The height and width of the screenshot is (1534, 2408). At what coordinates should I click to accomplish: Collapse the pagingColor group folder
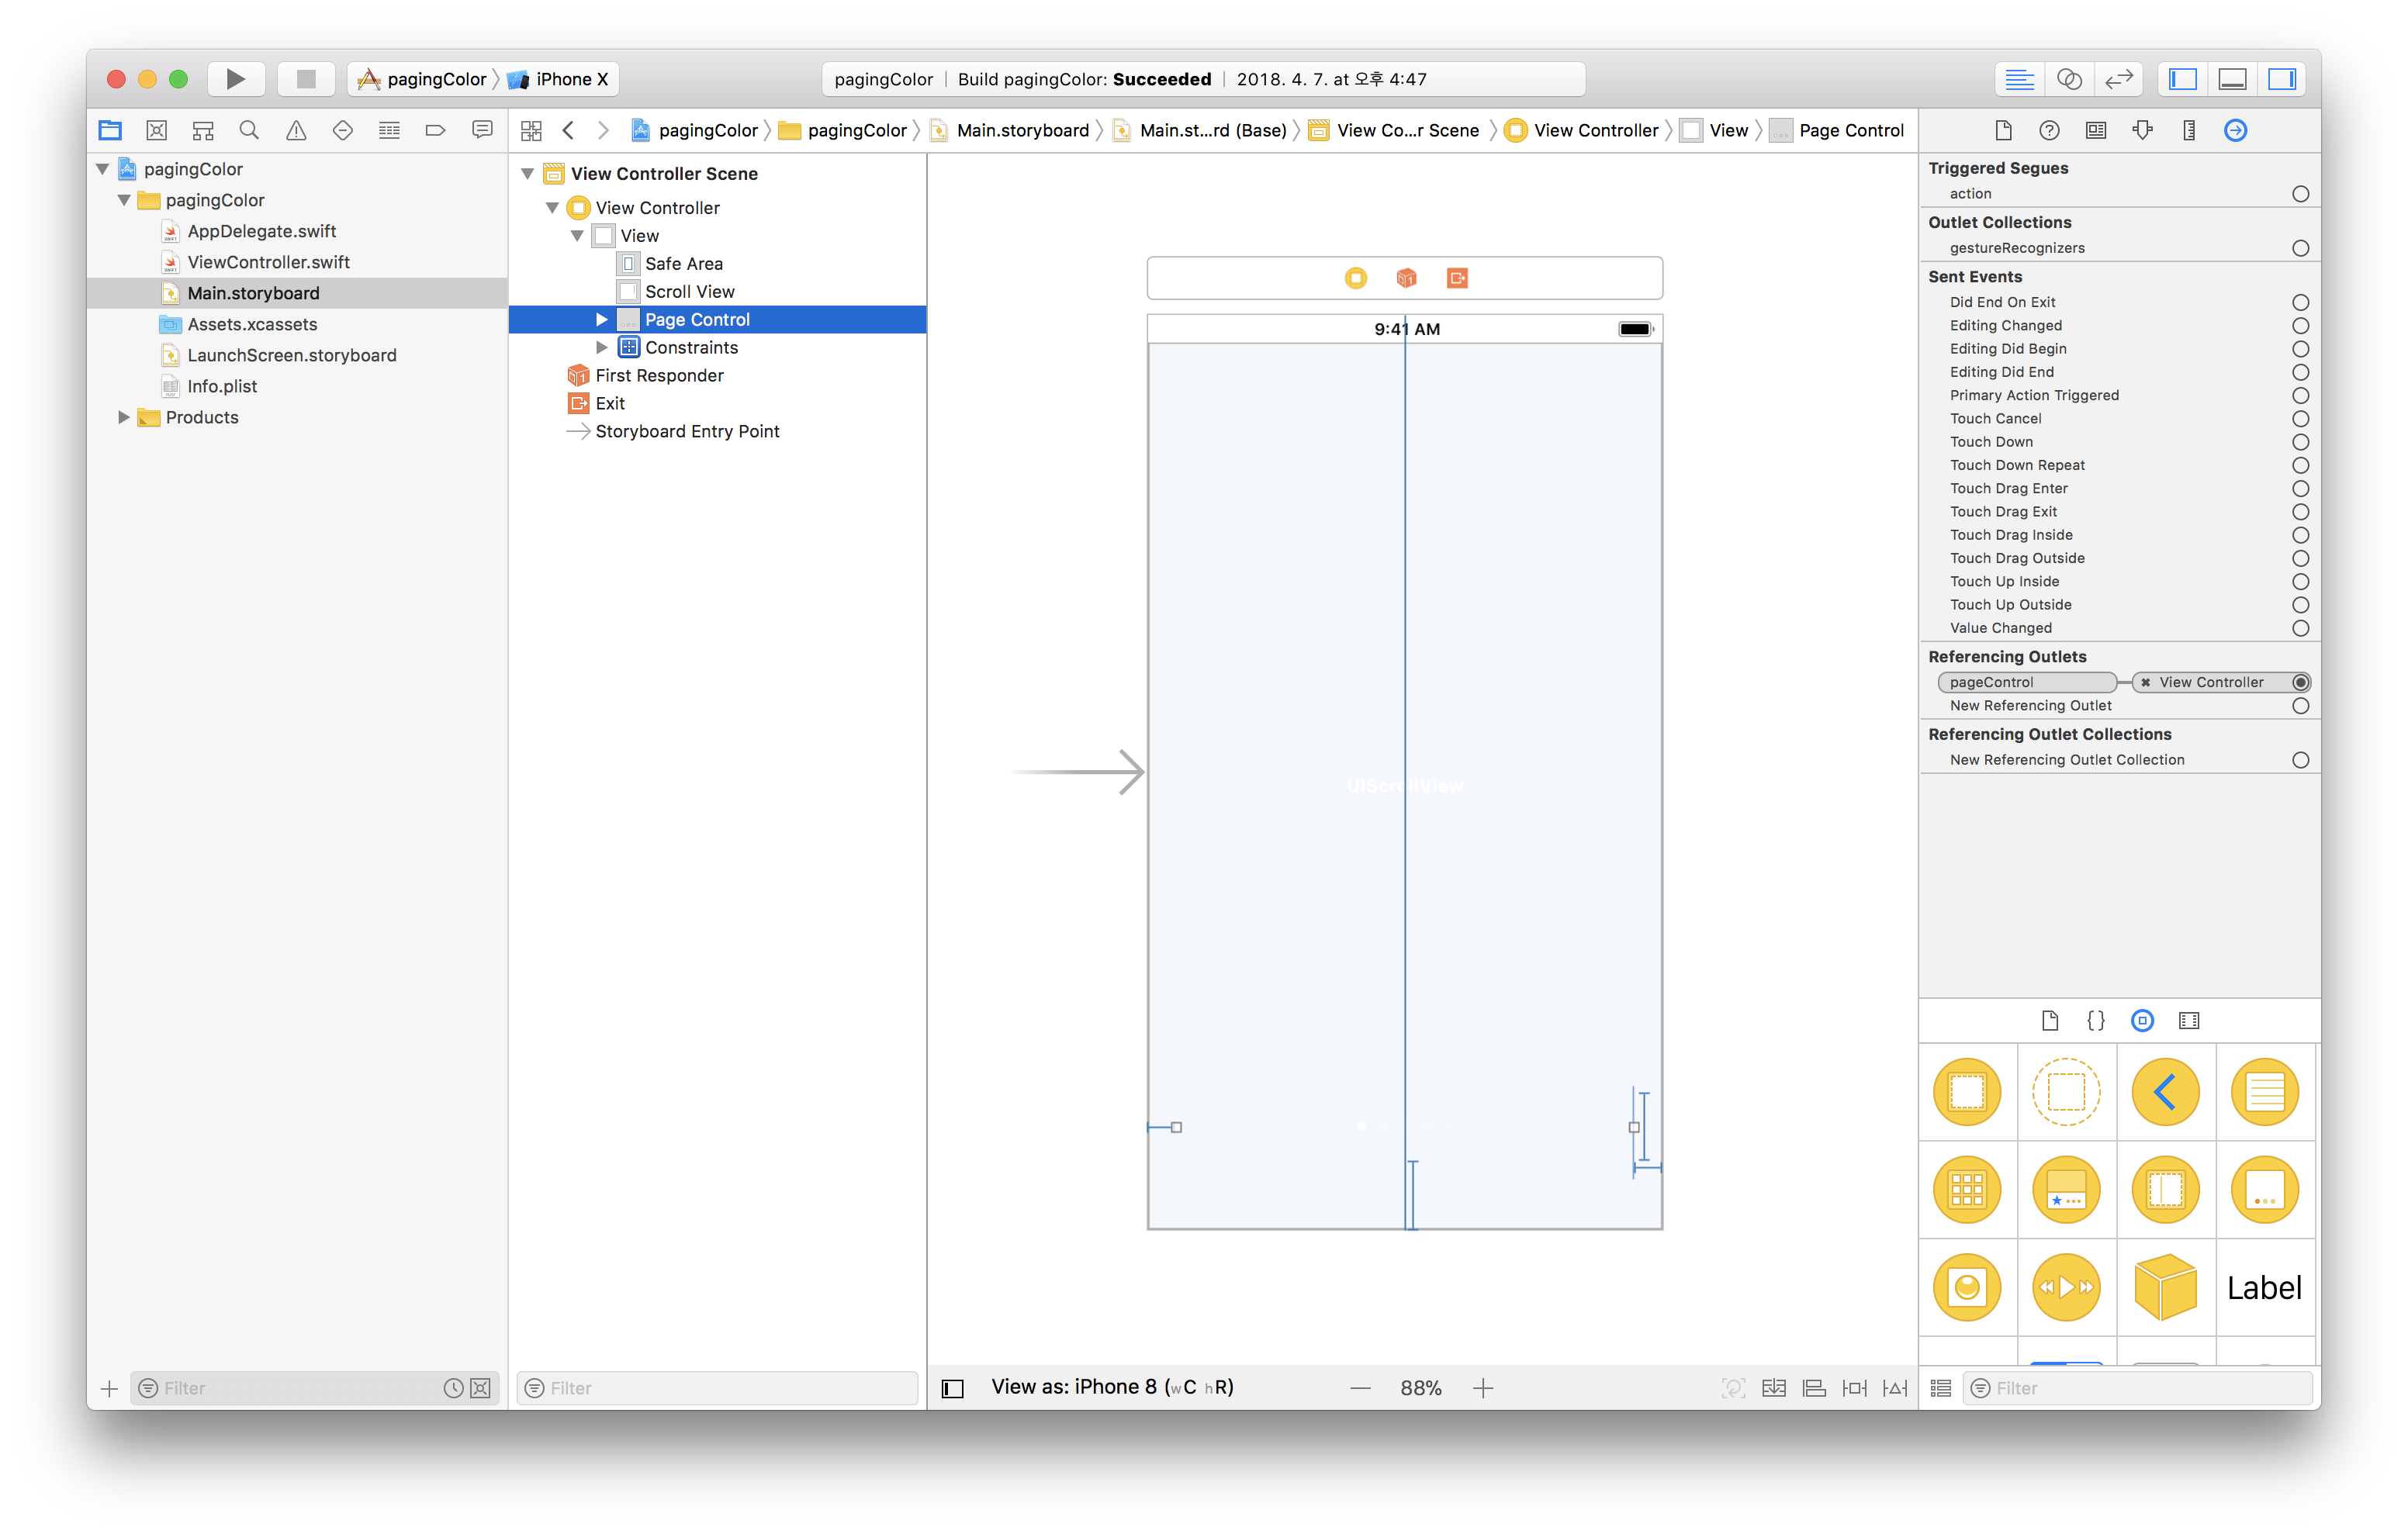(x=124, y=200)
